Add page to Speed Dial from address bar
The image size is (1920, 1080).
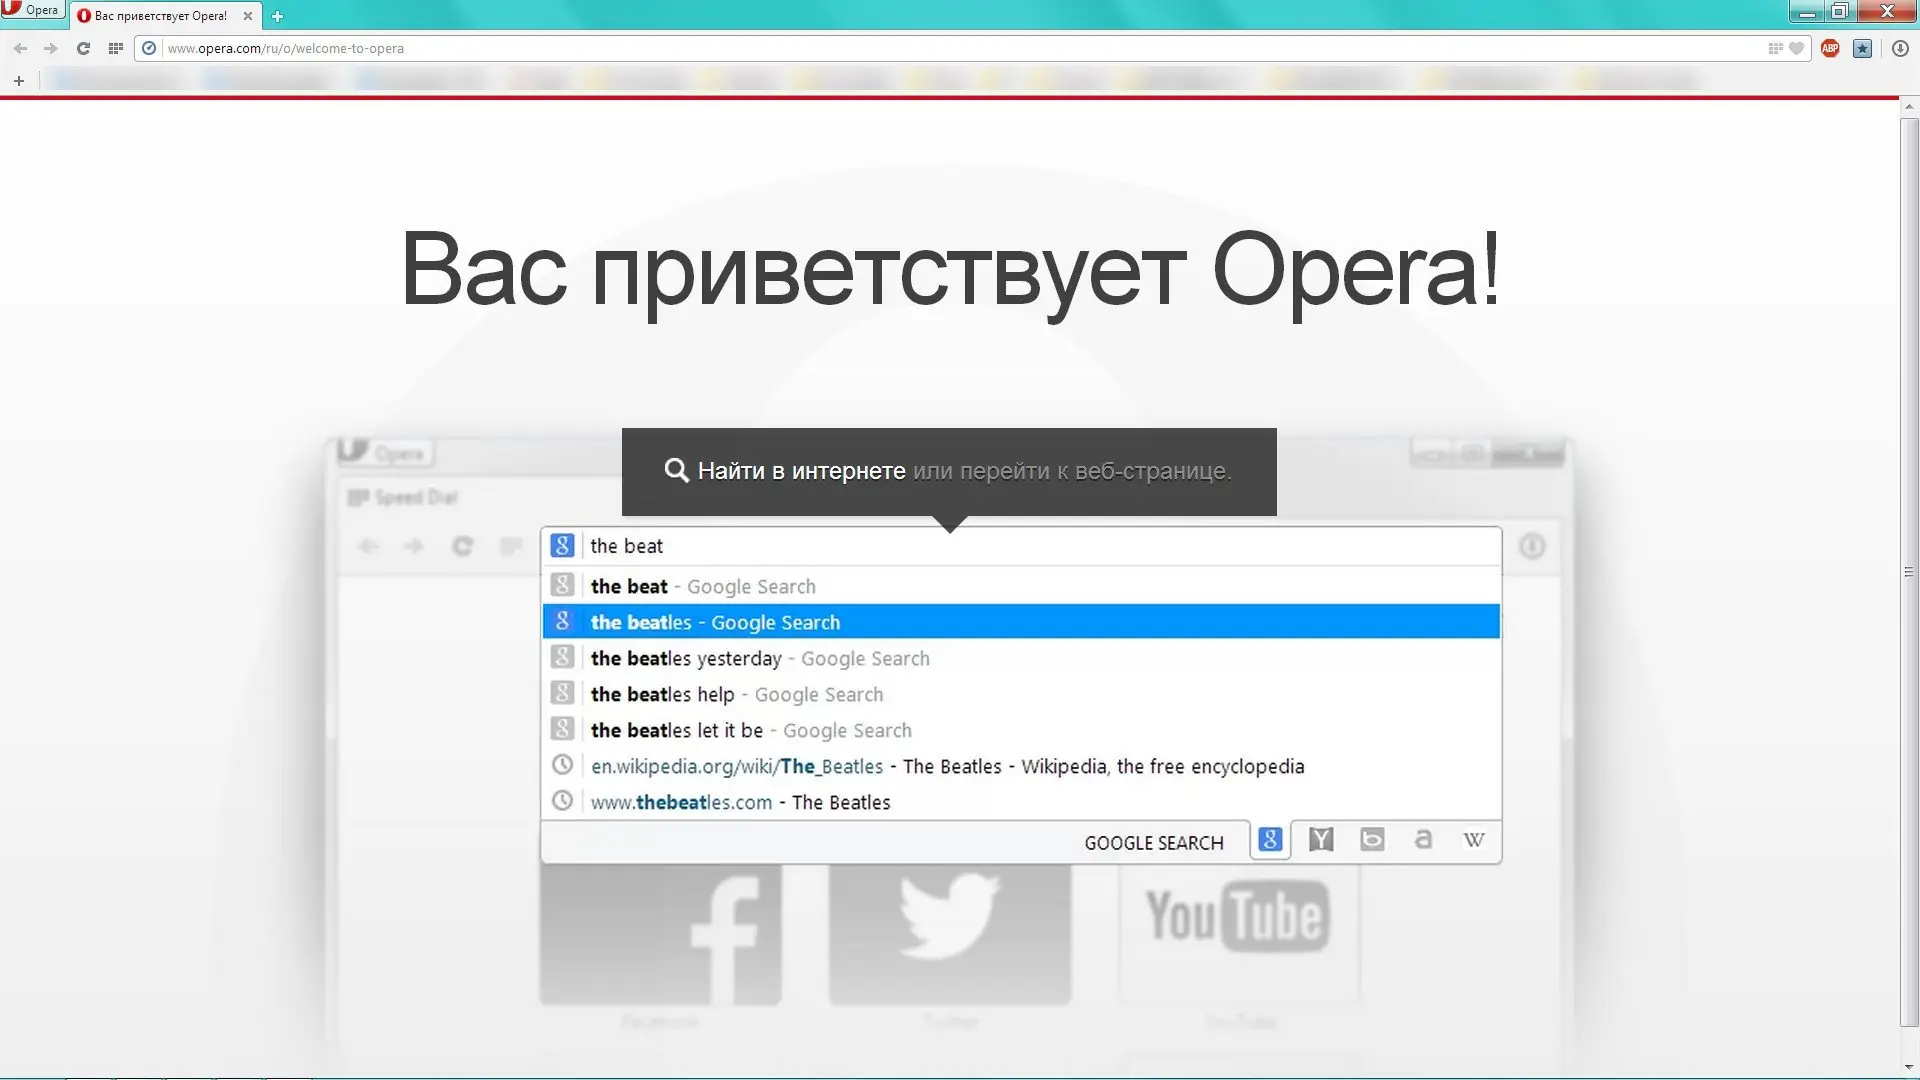pyautogui.click(x=1775, y=48)
